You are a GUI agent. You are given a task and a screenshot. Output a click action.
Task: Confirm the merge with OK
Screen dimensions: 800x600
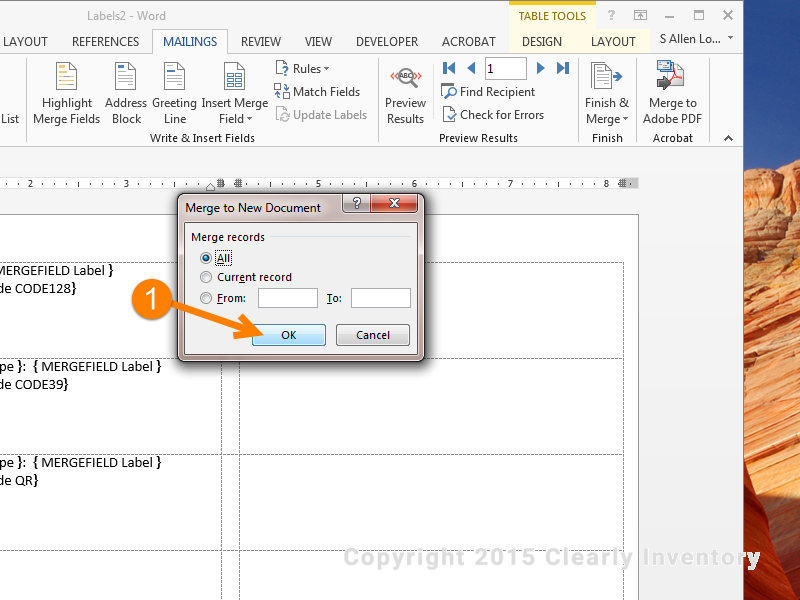pyautogui.click(x=289, y=334)
